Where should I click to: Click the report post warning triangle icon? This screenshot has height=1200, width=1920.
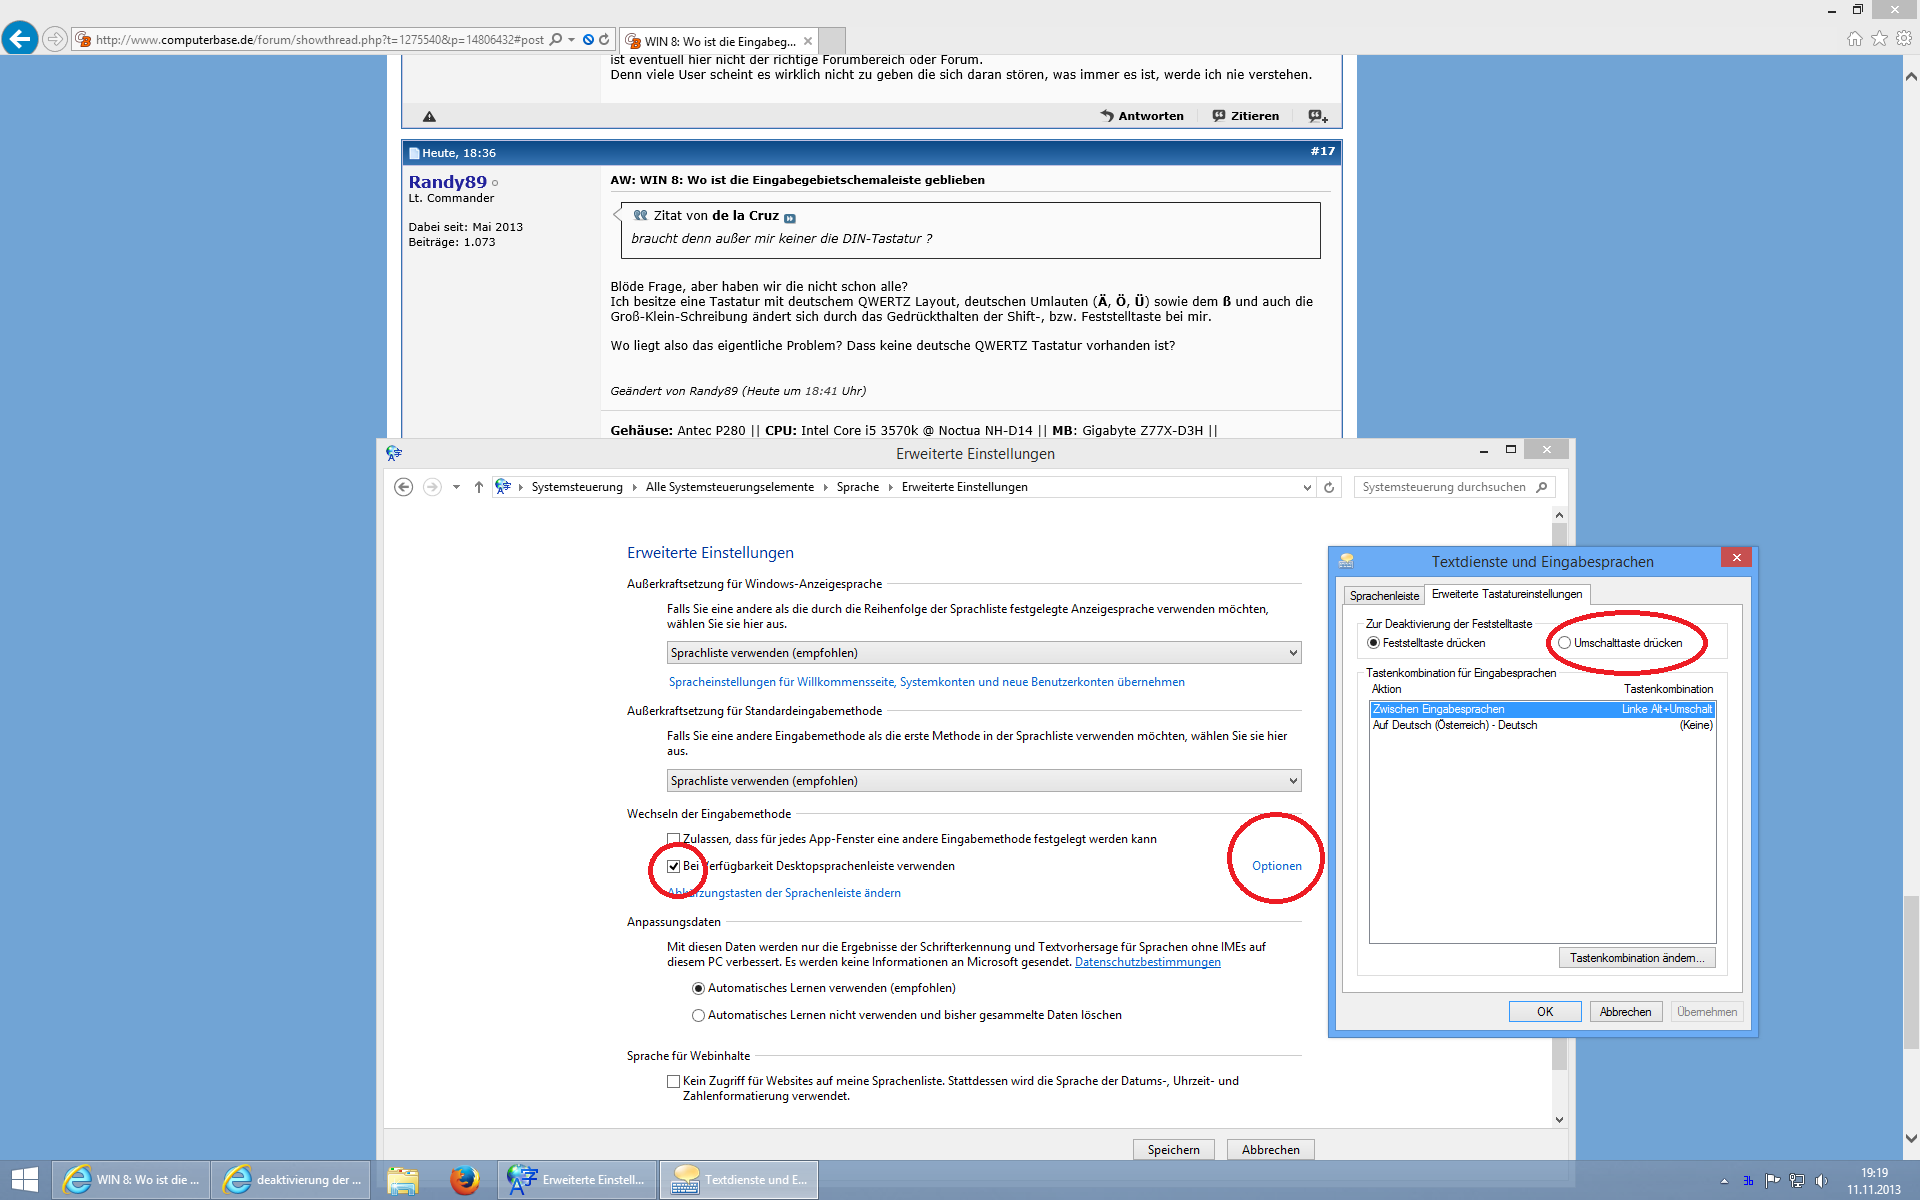pyautogui.click(x=429, y=116)
